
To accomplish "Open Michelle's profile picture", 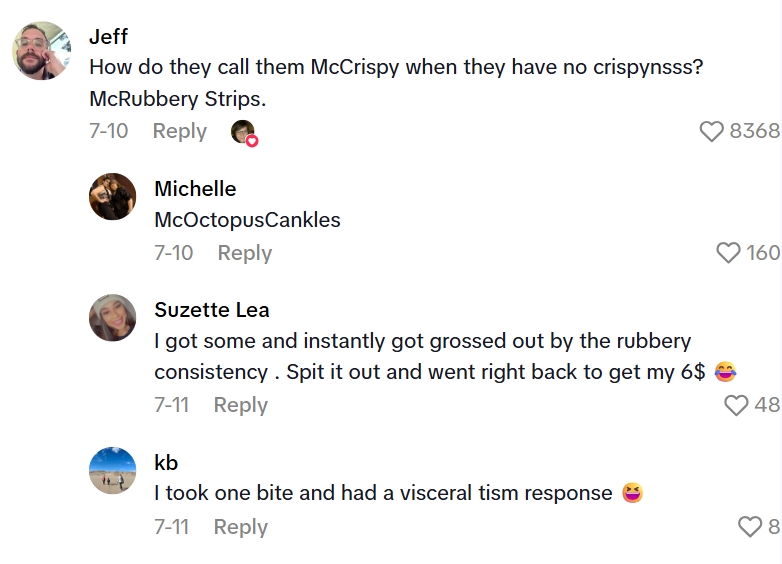I will pos(112,196).
